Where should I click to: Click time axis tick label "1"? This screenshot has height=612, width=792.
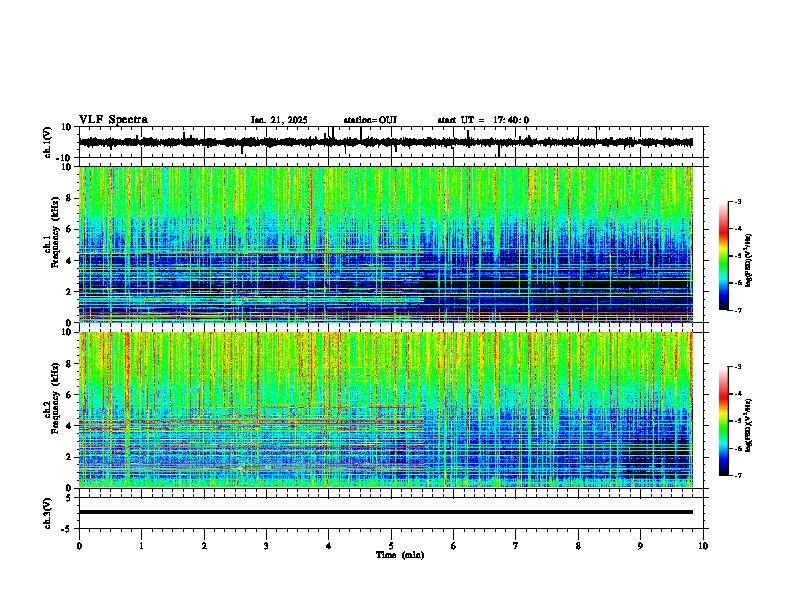141,546
